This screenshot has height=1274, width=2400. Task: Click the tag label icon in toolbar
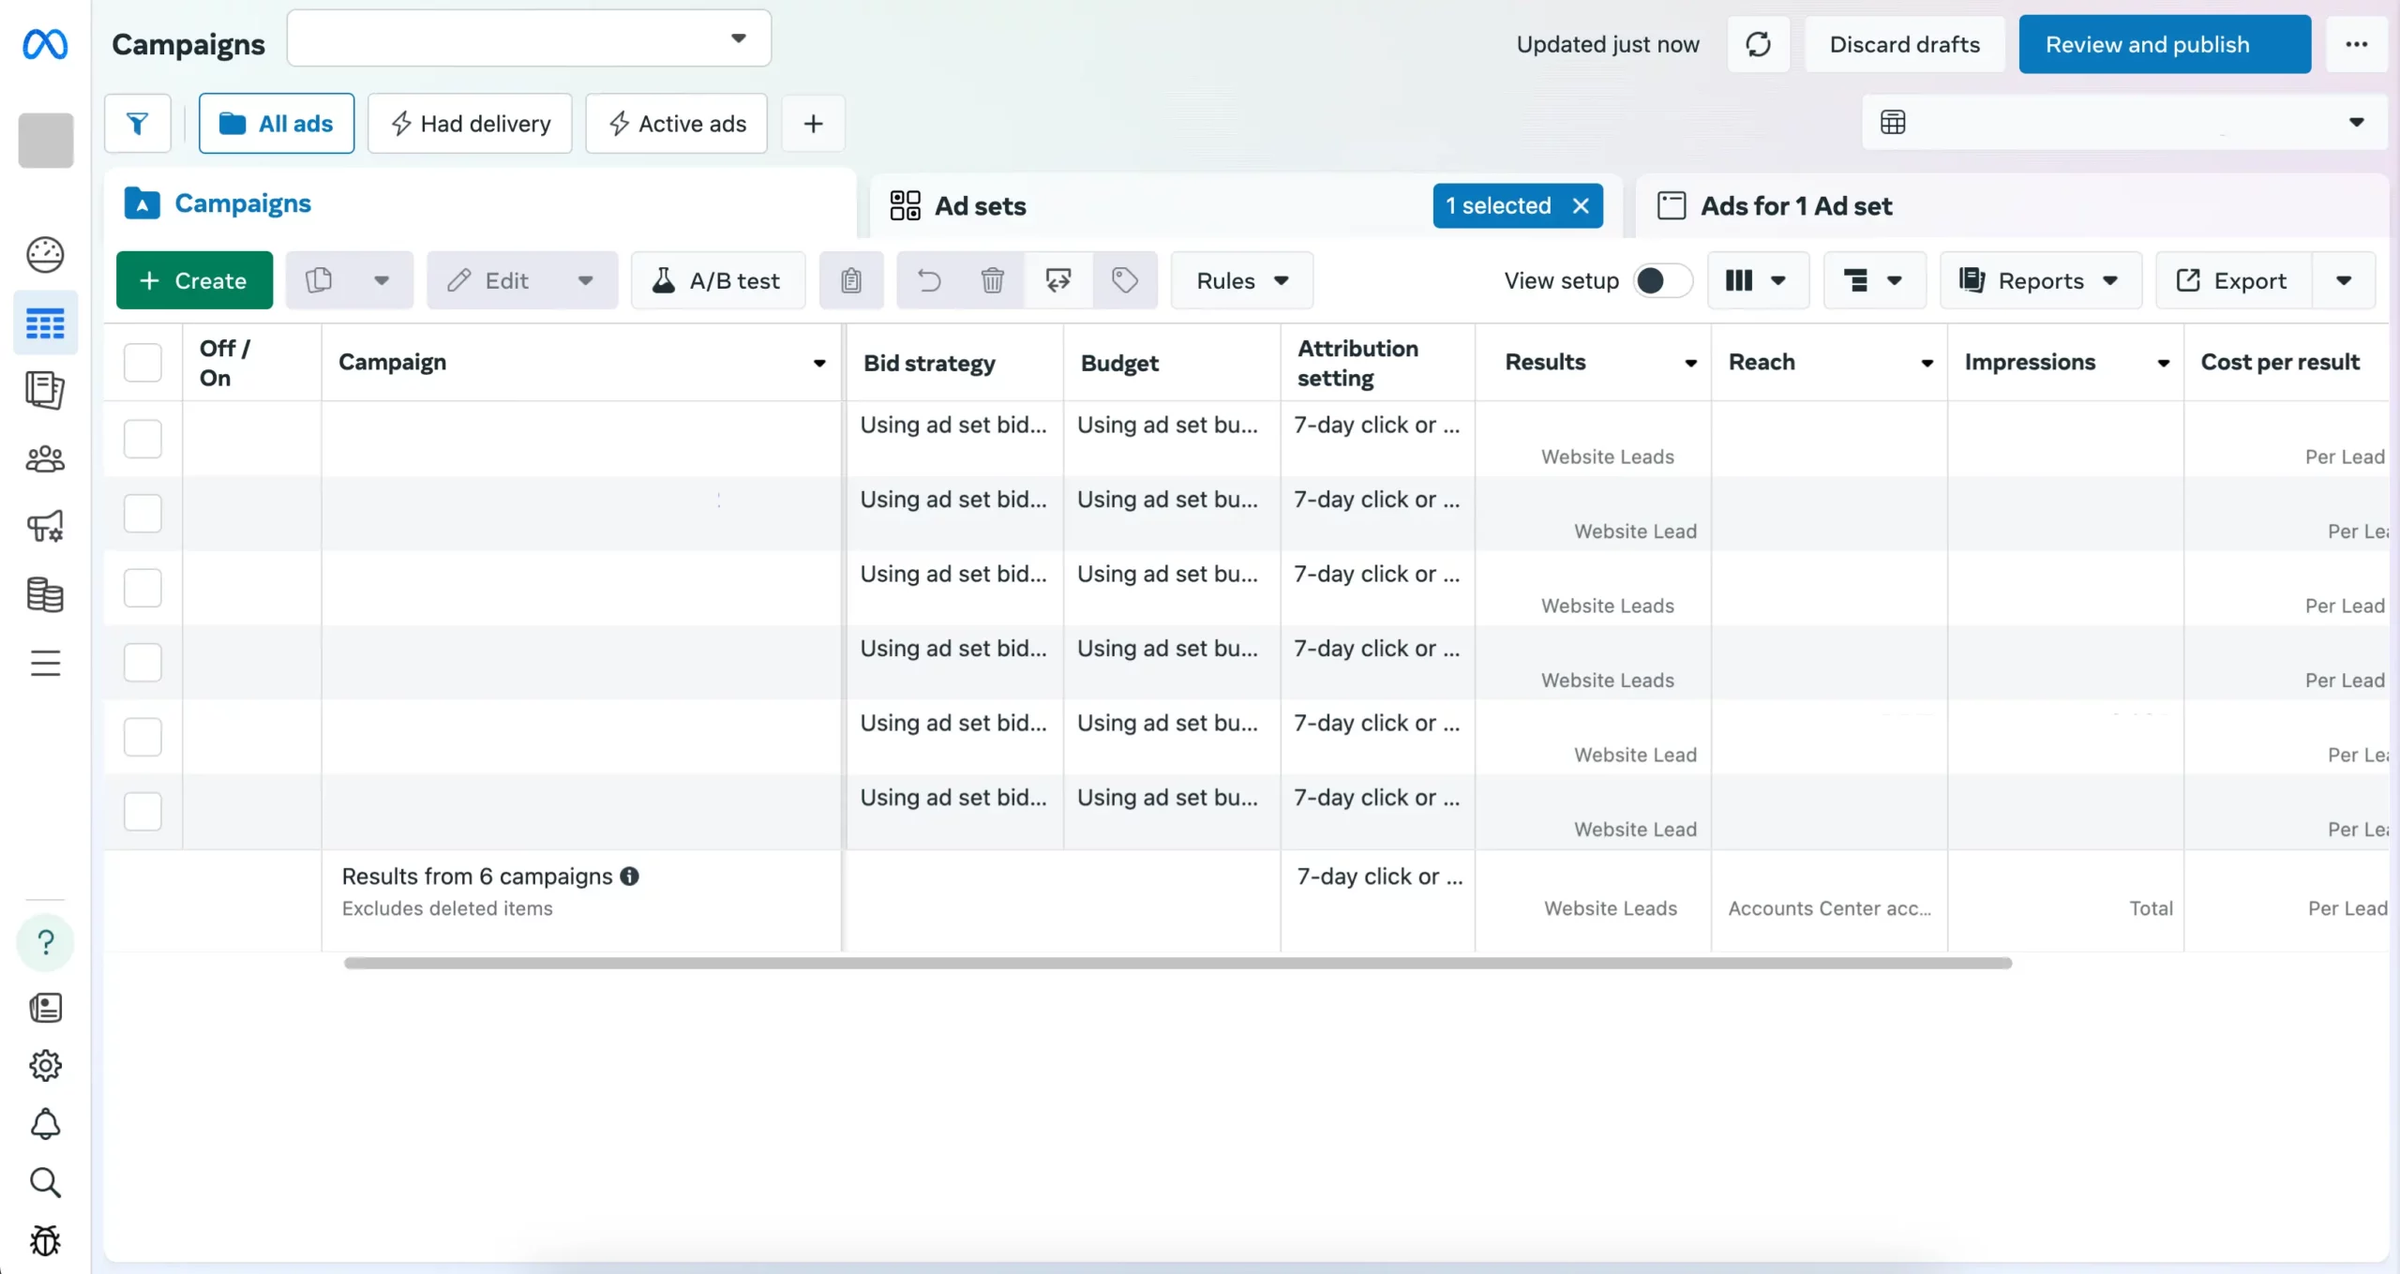pyautogui.click(x=1125, y=280)
